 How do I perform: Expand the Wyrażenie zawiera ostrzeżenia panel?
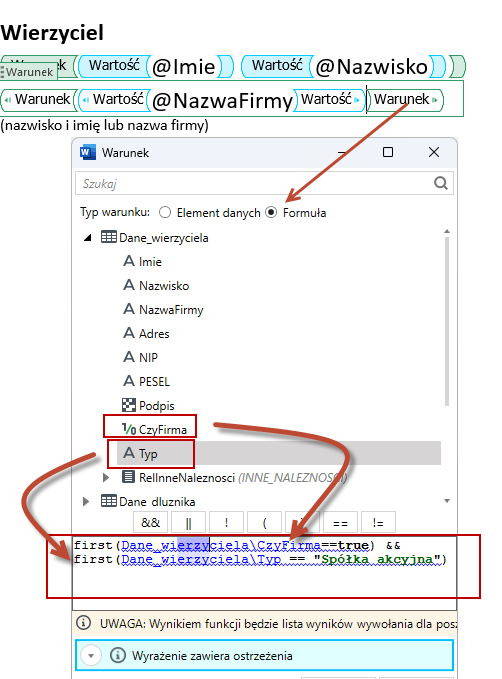(91, 655)
